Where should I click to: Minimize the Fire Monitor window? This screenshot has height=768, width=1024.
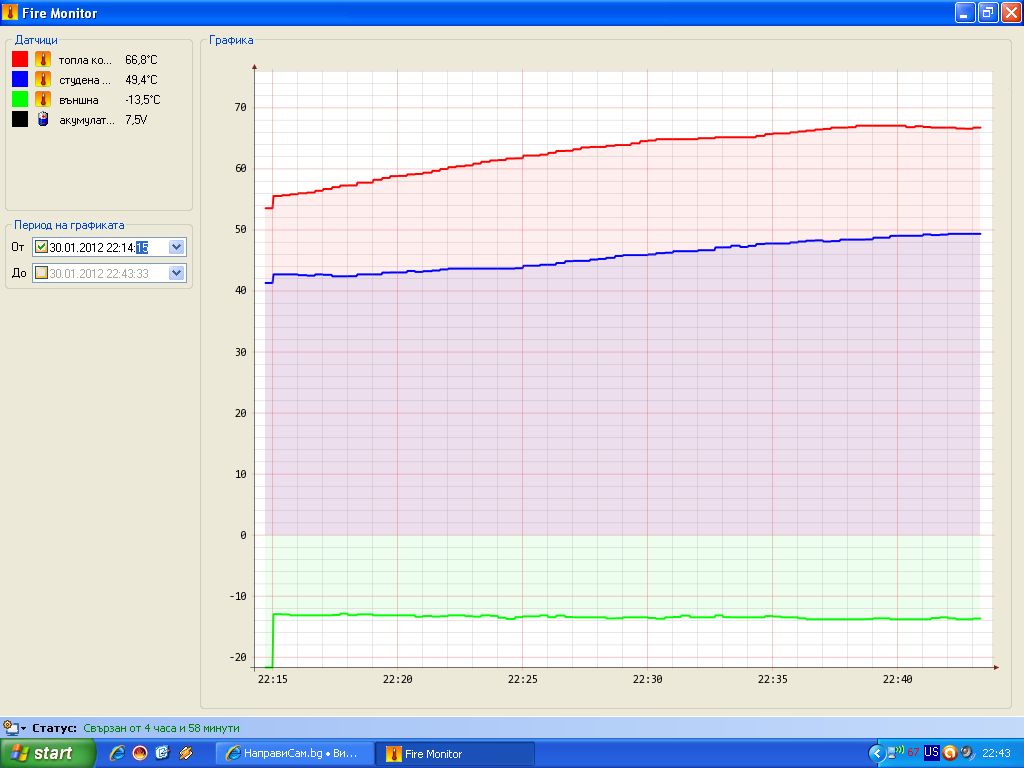(965, 12)
